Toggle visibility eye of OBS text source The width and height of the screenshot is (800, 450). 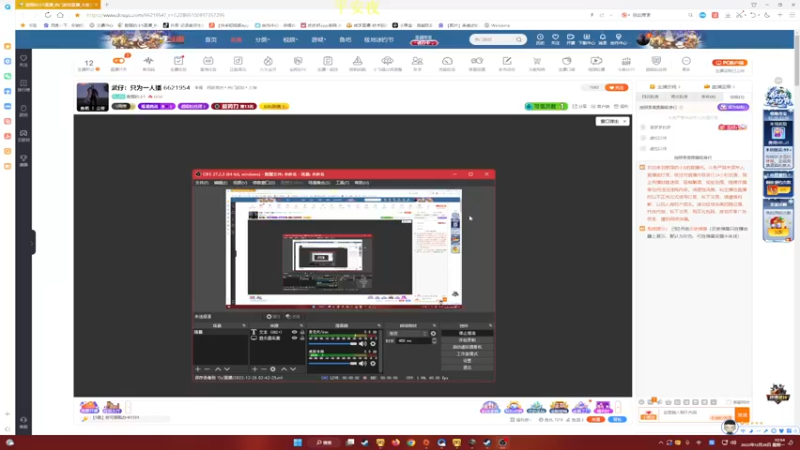click(x=294, y=332)
